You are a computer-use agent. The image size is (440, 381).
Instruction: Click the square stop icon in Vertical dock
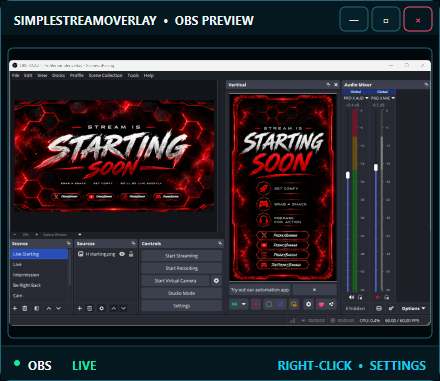[x=269, y=304]
